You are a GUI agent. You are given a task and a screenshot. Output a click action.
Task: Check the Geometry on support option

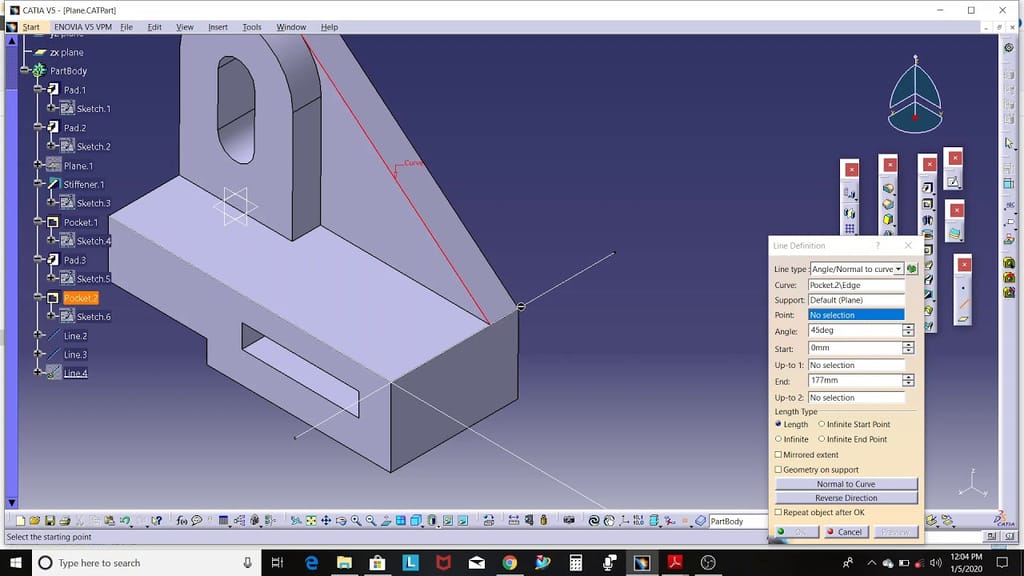[778, 469]
